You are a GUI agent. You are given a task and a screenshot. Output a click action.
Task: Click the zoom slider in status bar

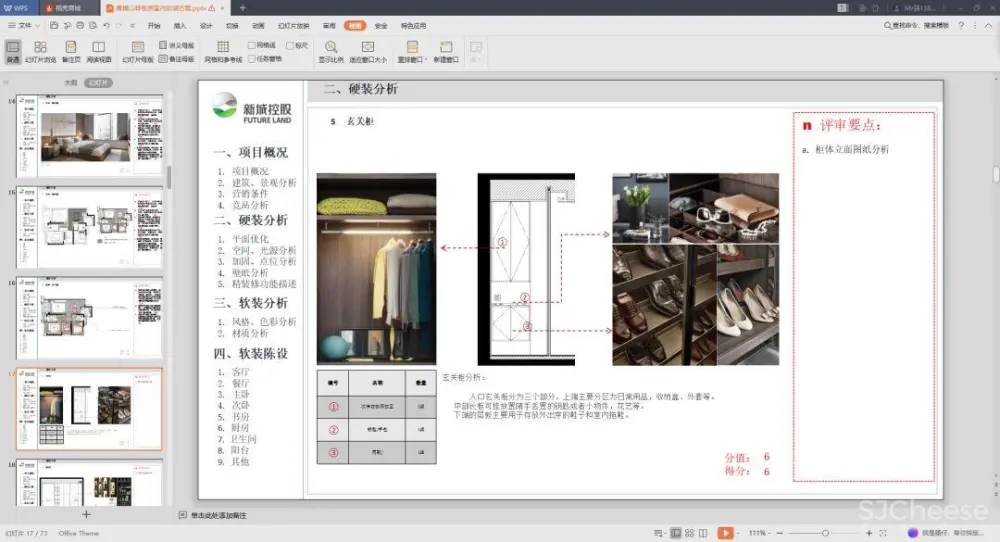pyautogui.click(x=825, y=533)
